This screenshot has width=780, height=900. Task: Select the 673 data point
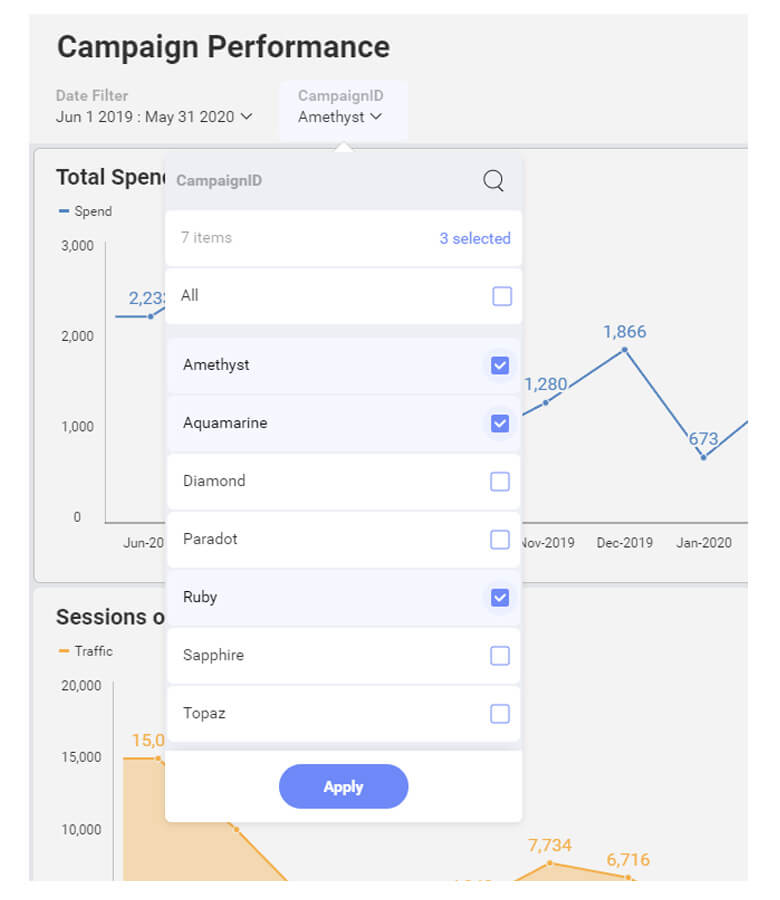702,456
